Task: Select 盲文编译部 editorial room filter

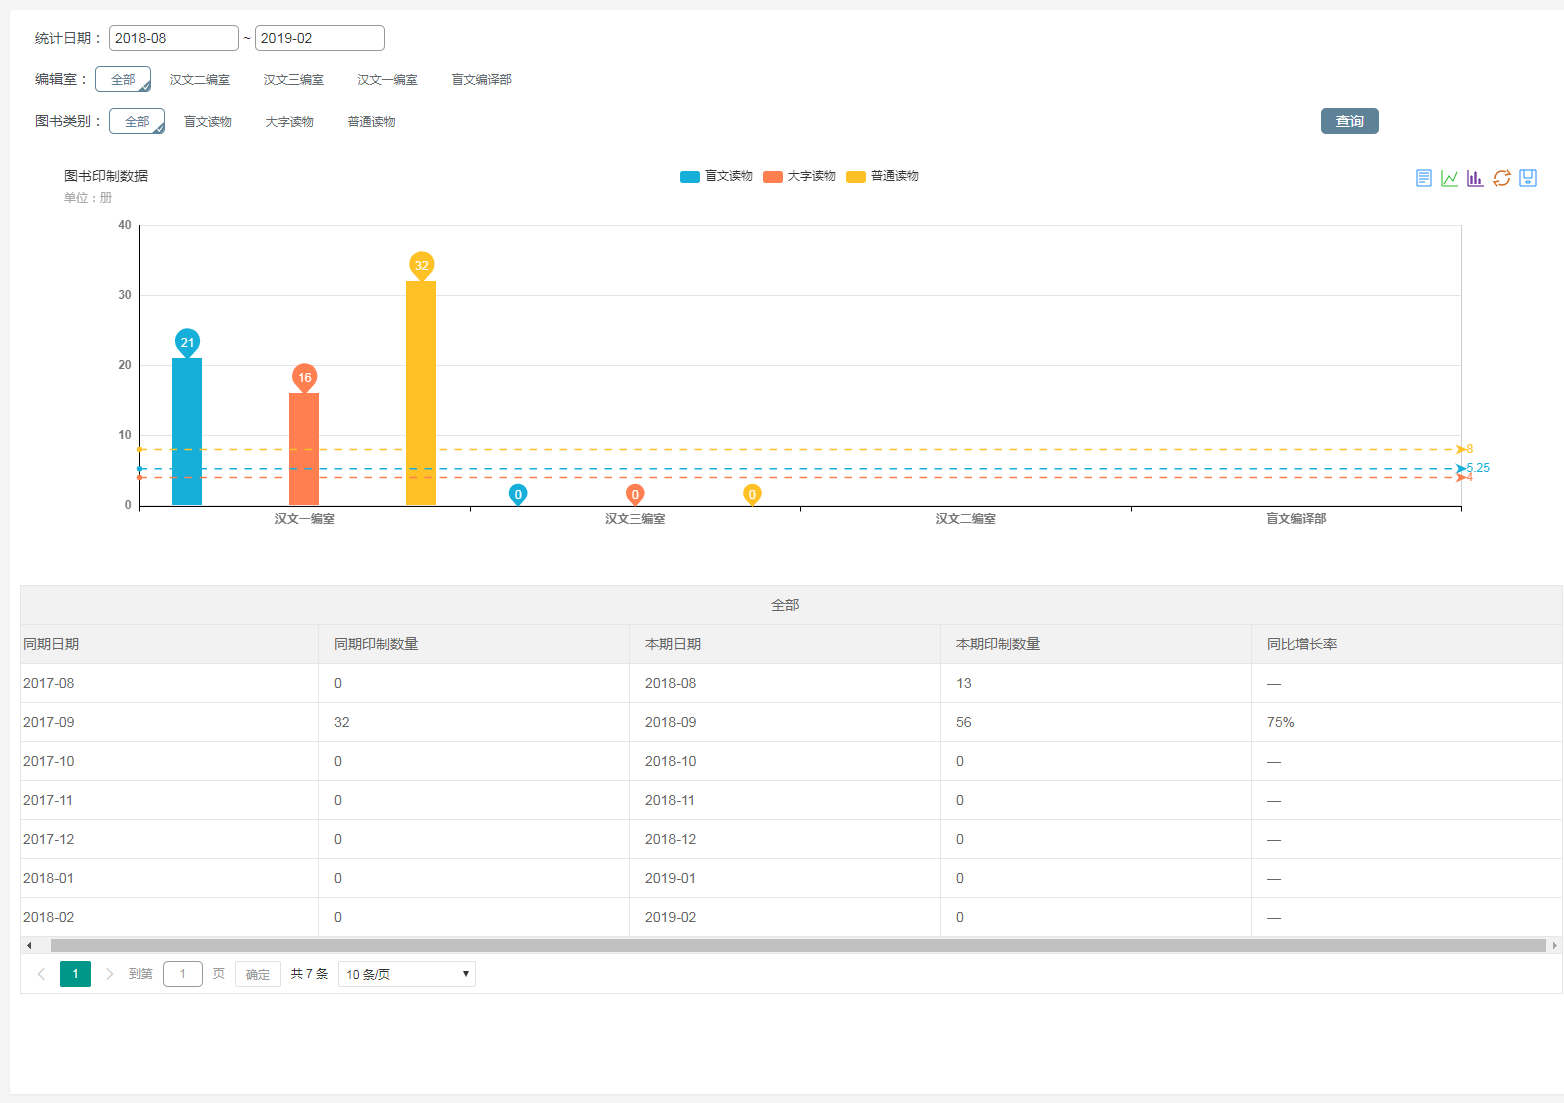Action: pyautogui.click(x=482, y=80)
